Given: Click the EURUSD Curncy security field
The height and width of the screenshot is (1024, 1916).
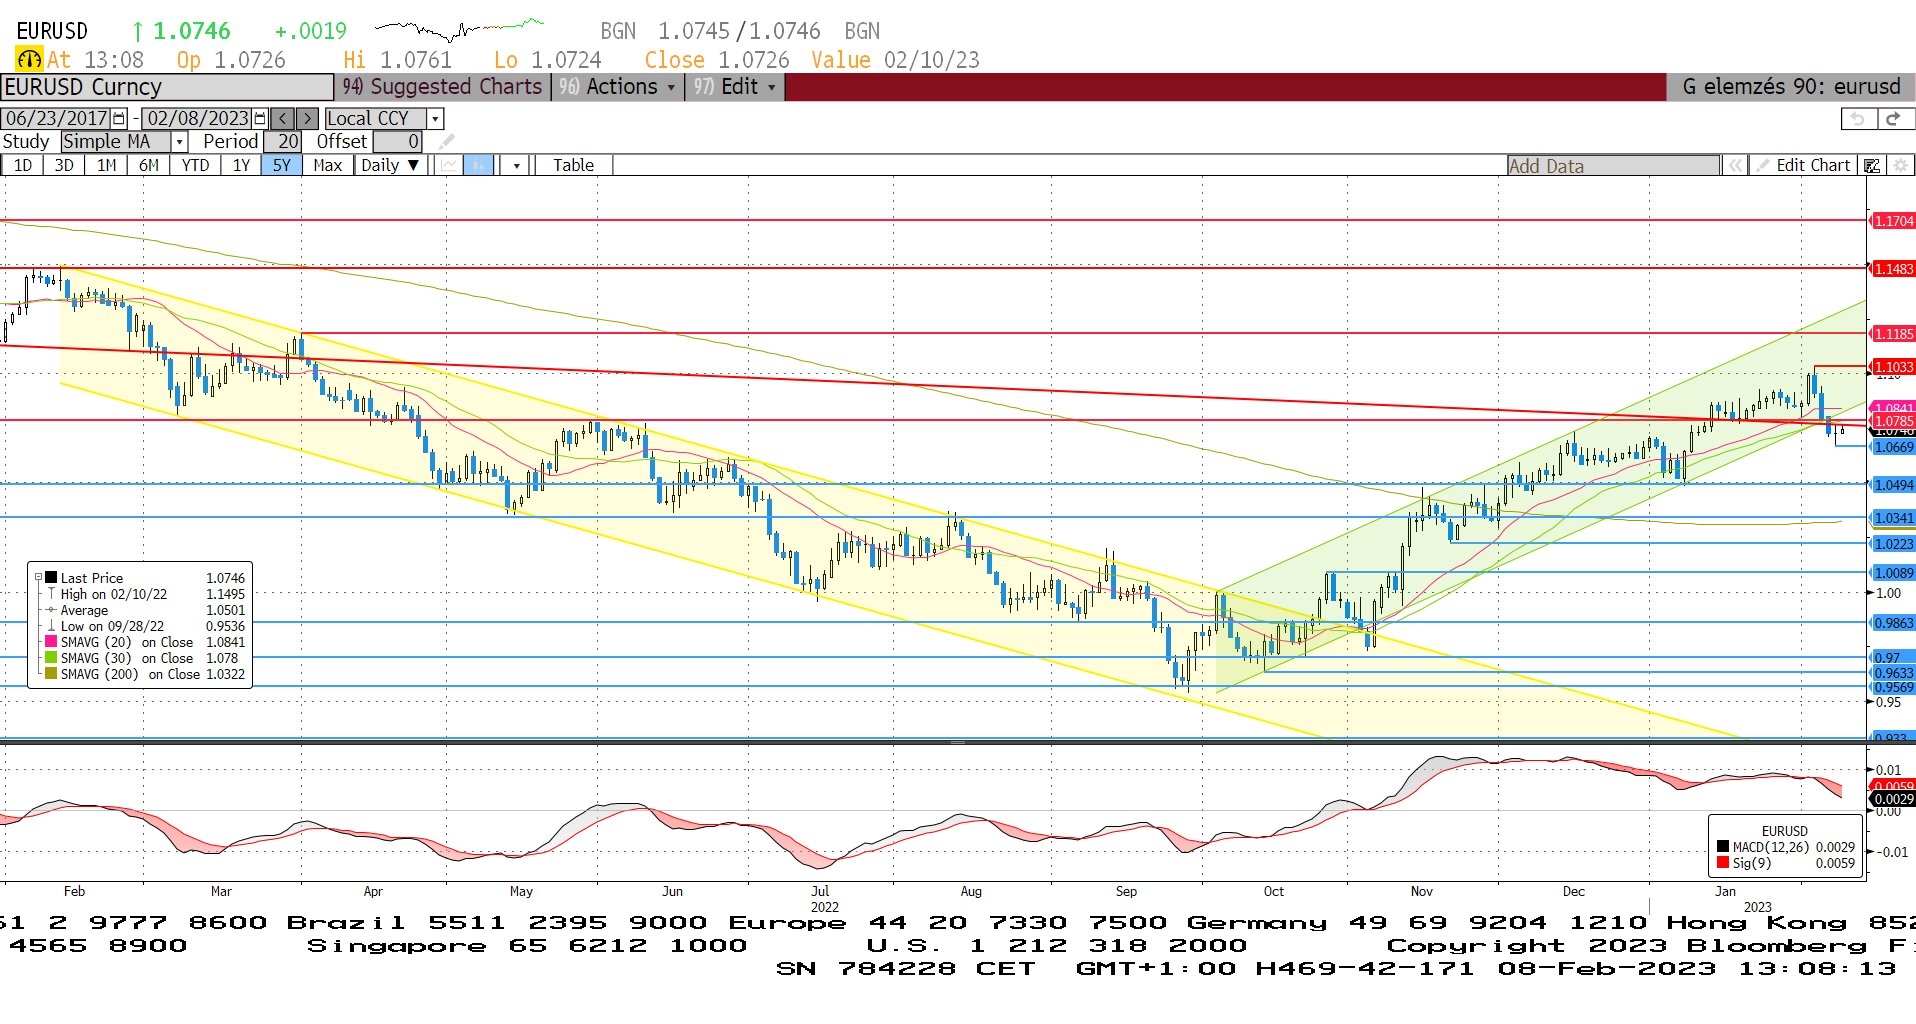Looking at the screenshot, I should [167, 87].
